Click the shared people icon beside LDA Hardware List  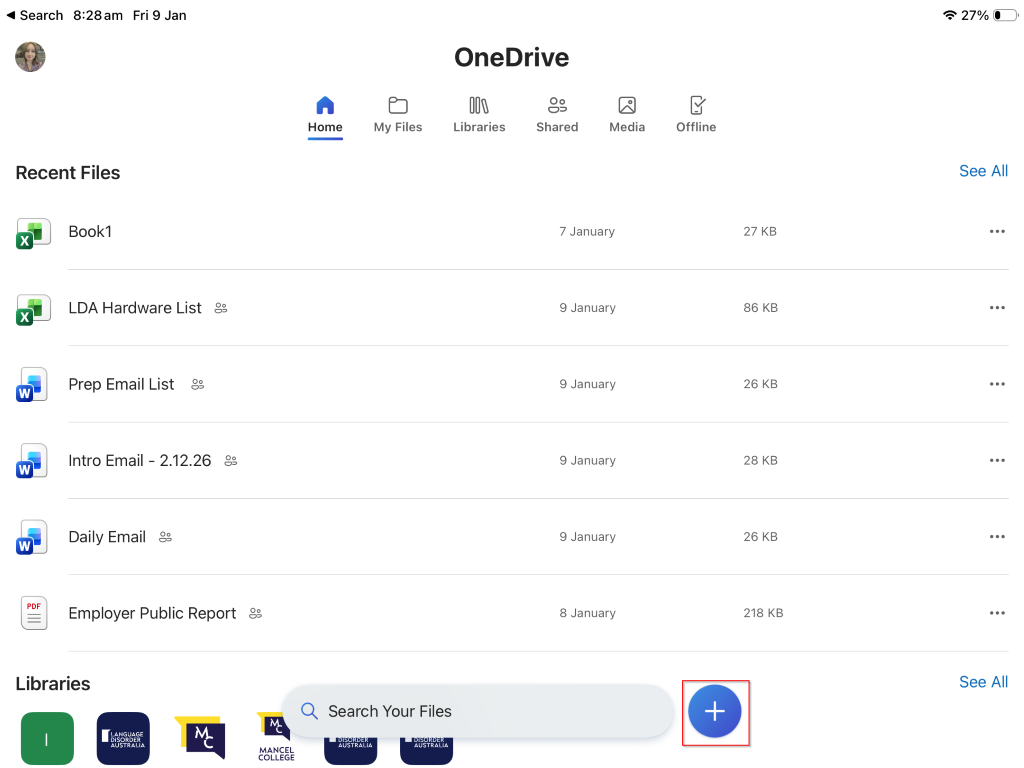click(221, 308)
